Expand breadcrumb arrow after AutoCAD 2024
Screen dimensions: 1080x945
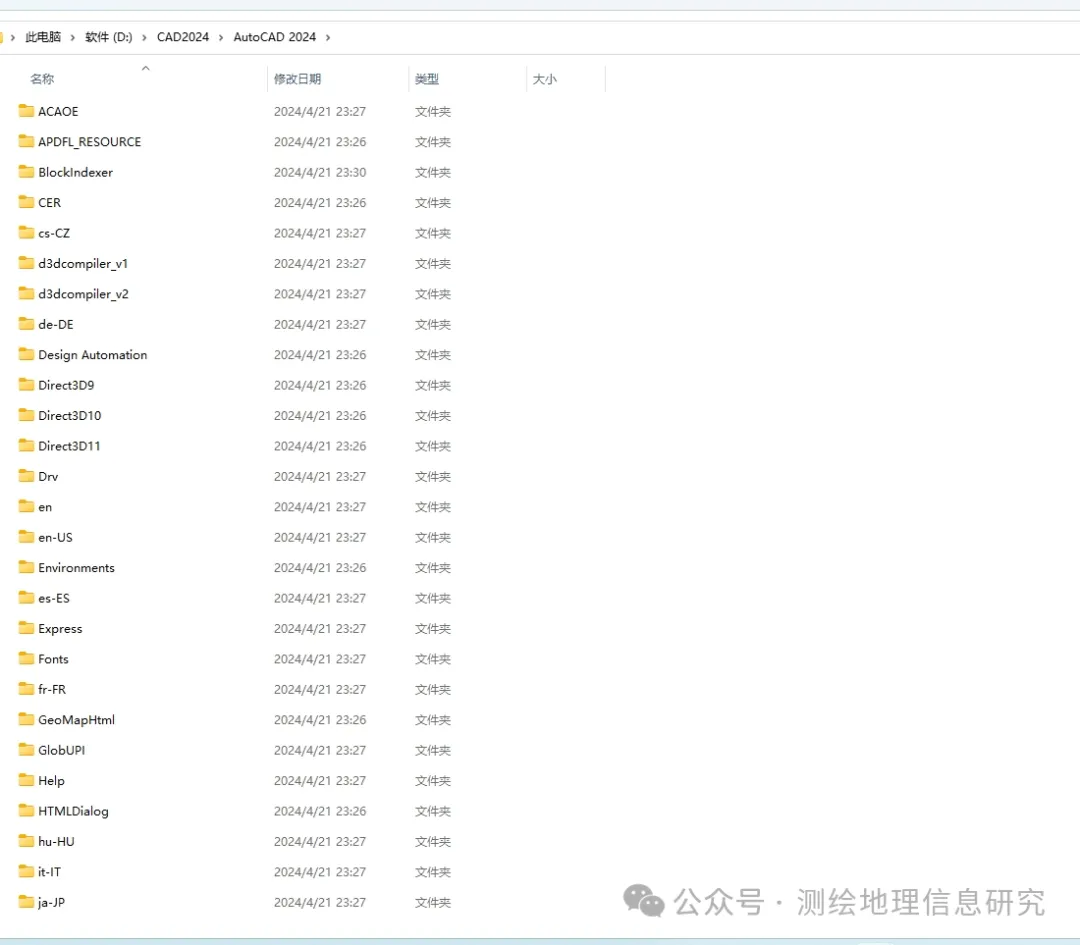(x=328, y=37)
